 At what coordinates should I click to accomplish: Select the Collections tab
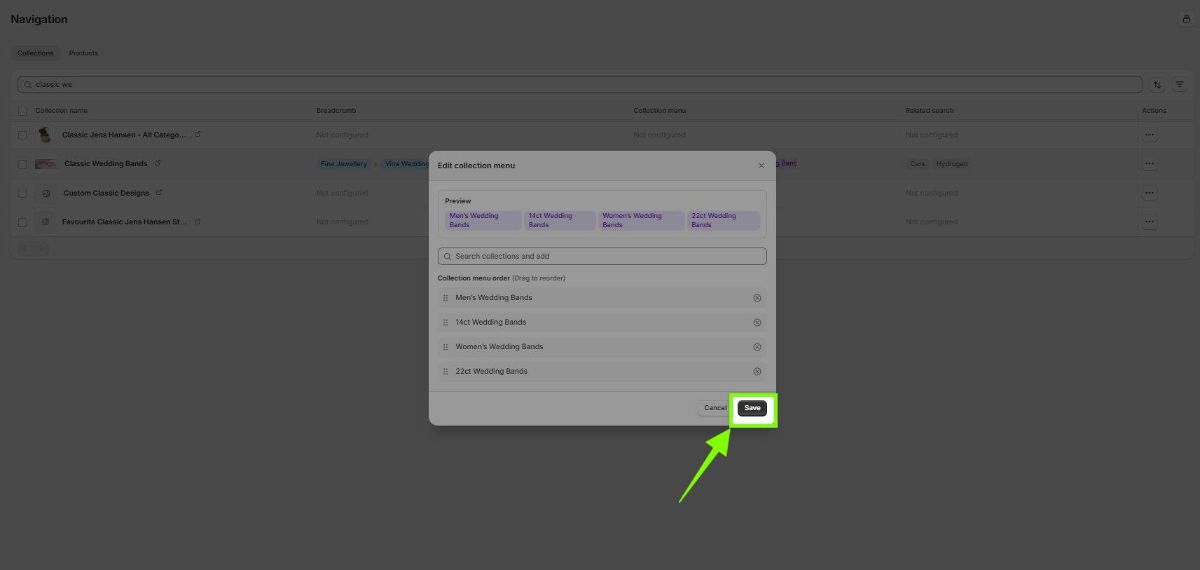tap(36, 53)
